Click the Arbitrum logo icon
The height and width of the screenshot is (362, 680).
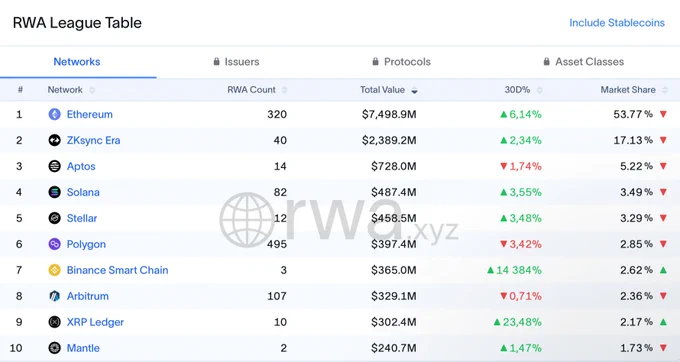click(54, 296)
